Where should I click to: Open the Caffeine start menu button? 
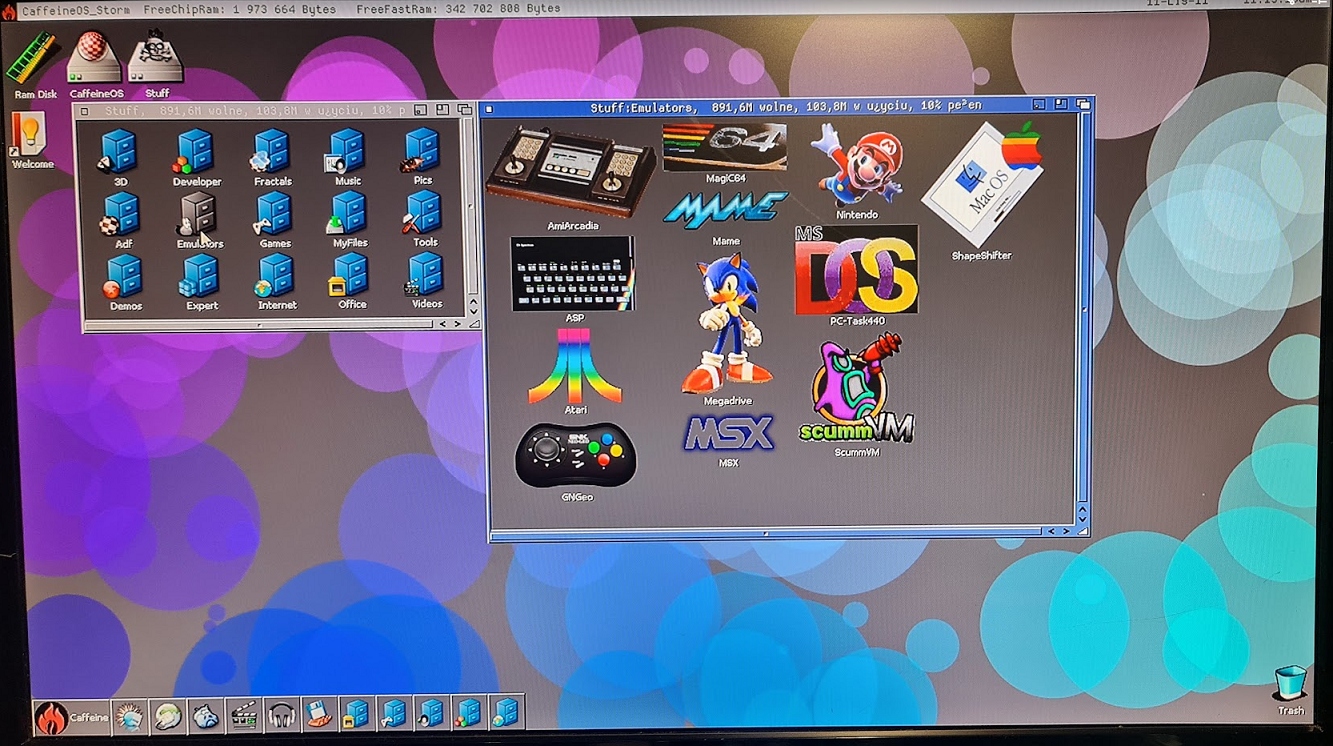pyautogui.click(x=71, y=716)
